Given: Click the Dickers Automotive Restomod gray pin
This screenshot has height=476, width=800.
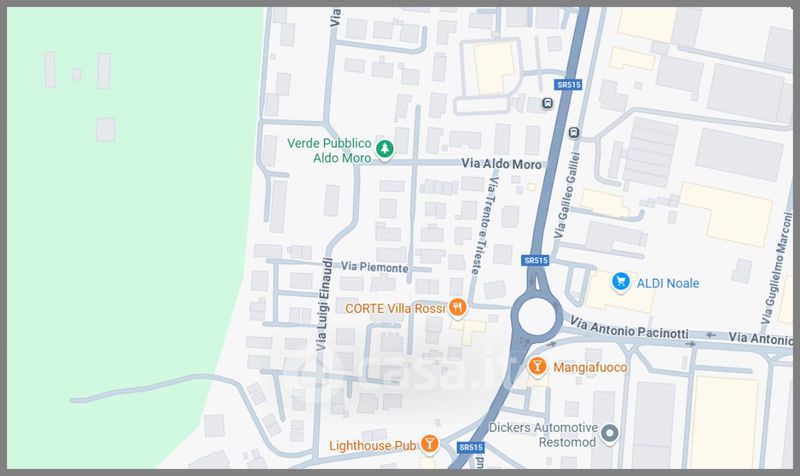Looking at the screenshot, I should (610, 434).
